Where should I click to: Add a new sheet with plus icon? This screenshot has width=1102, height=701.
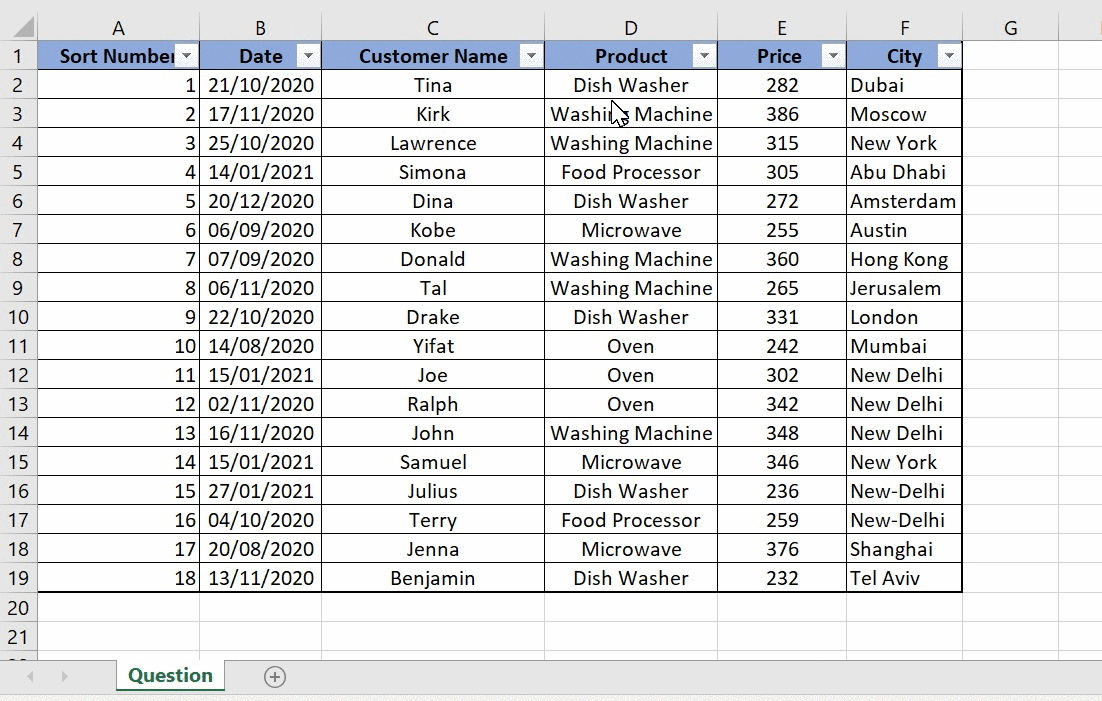[275, 677]
